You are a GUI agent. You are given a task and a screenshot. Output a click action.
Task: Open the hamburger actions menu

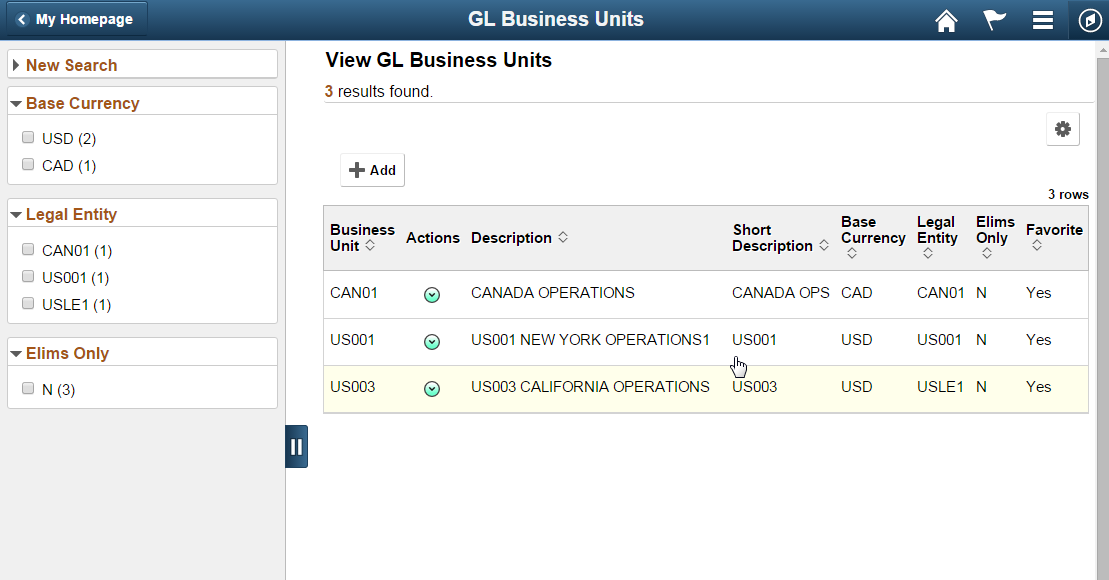[x=1043, y=20]
